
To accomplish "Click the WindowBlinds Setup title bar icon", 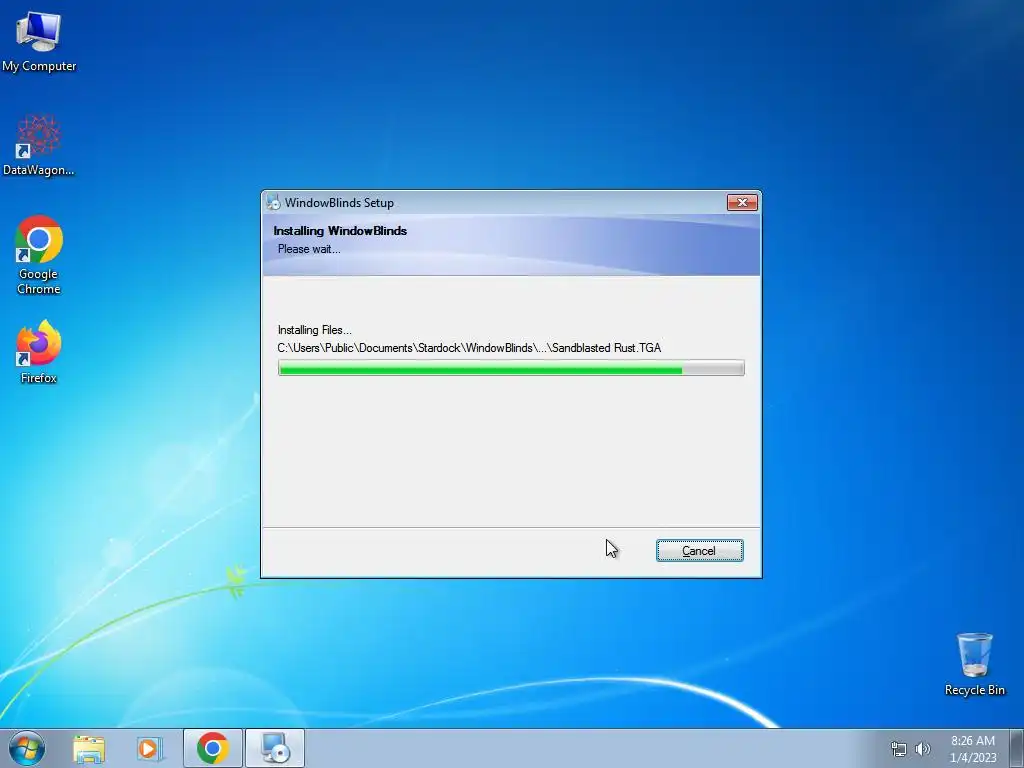I will (273, 202).
